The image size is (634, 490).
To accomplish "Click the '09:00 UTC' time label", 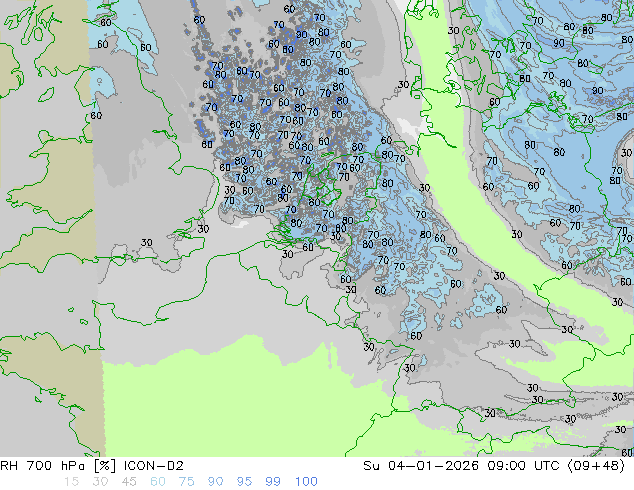I will point(525,466).
